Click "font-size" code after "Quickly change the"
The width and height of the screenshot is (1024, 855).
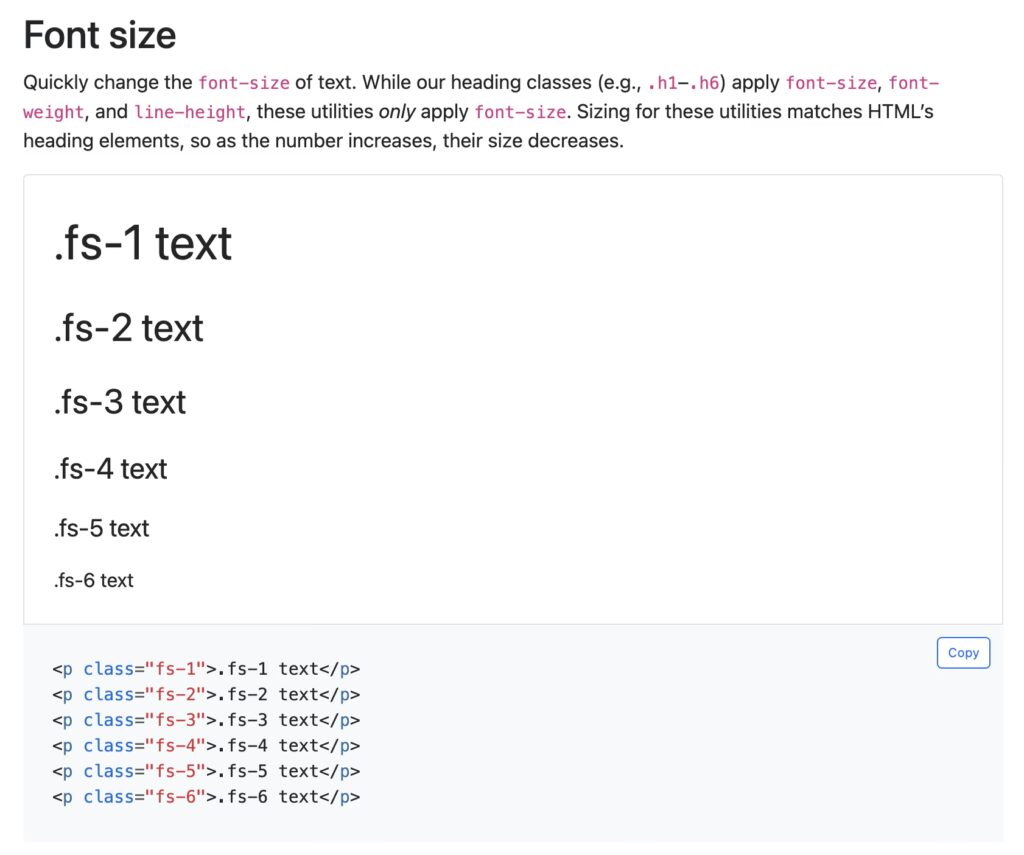(244, 83)
